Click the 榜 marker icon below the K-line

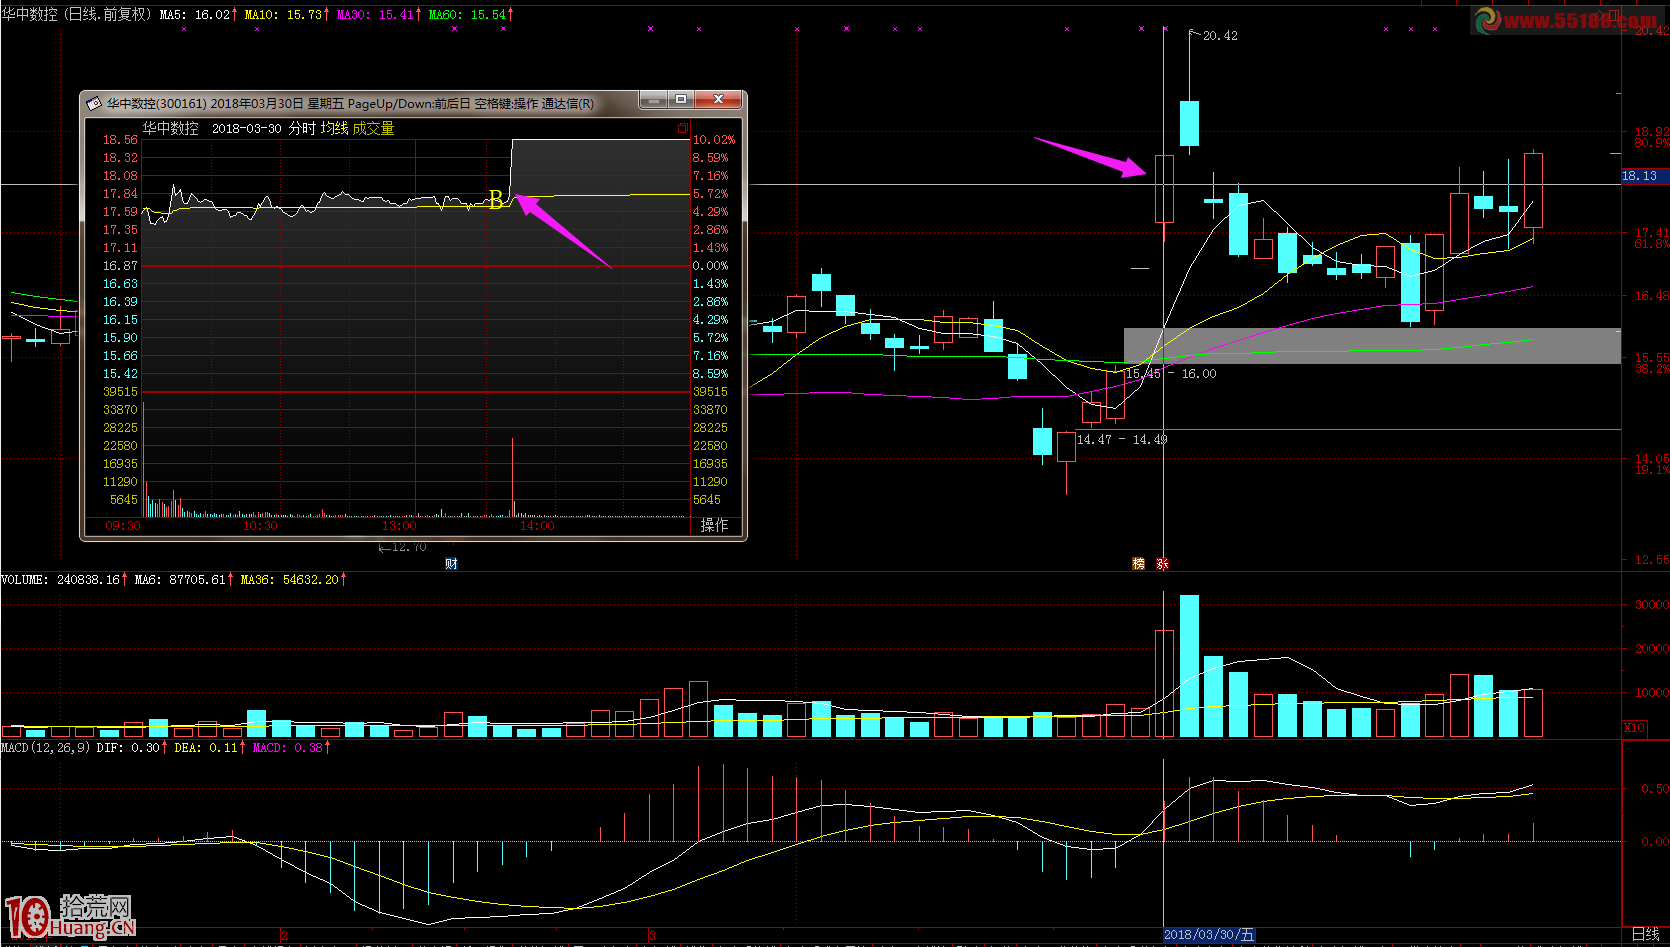click(x=1138, y=564)
